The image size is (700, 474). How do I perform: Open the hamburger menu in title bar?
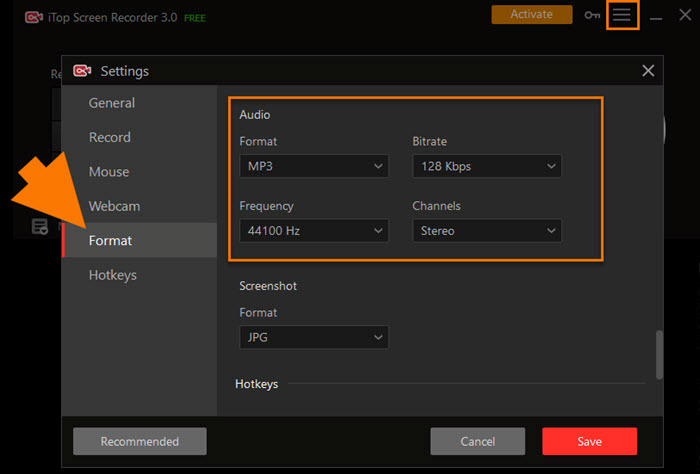click(622, 15)
